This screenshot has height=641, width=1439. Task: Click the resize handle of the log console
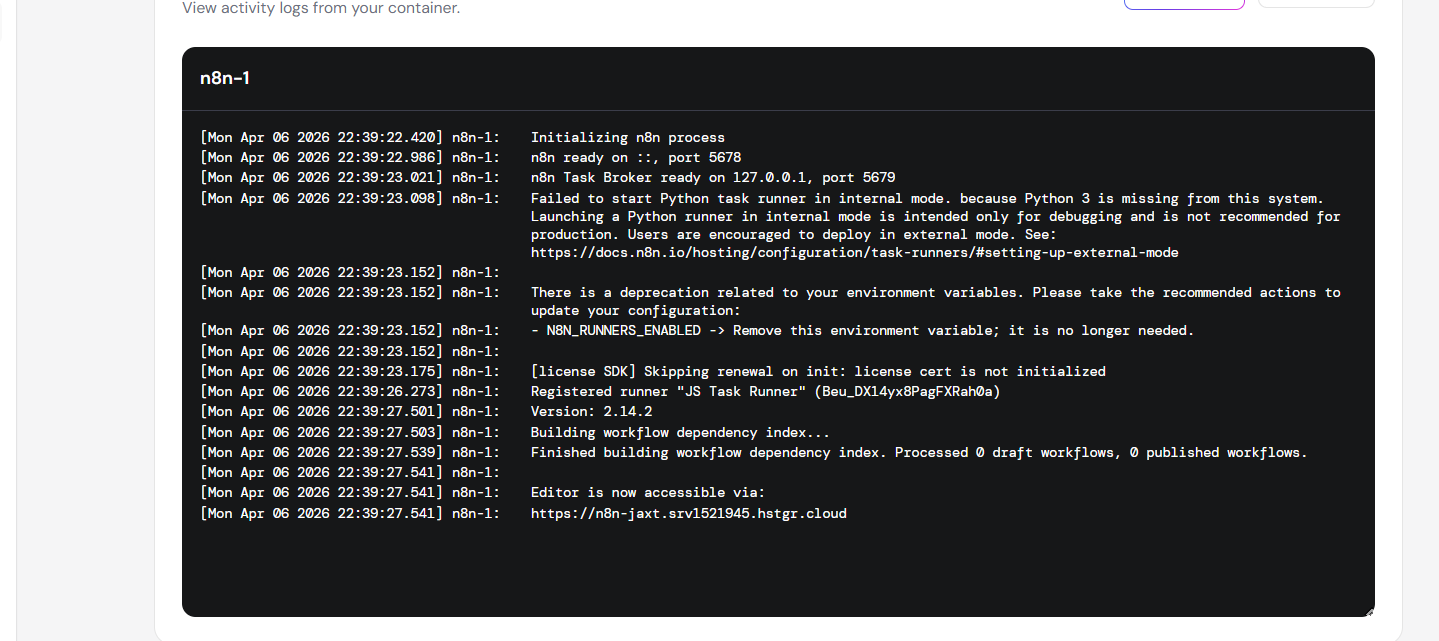tap(1369, 612)
